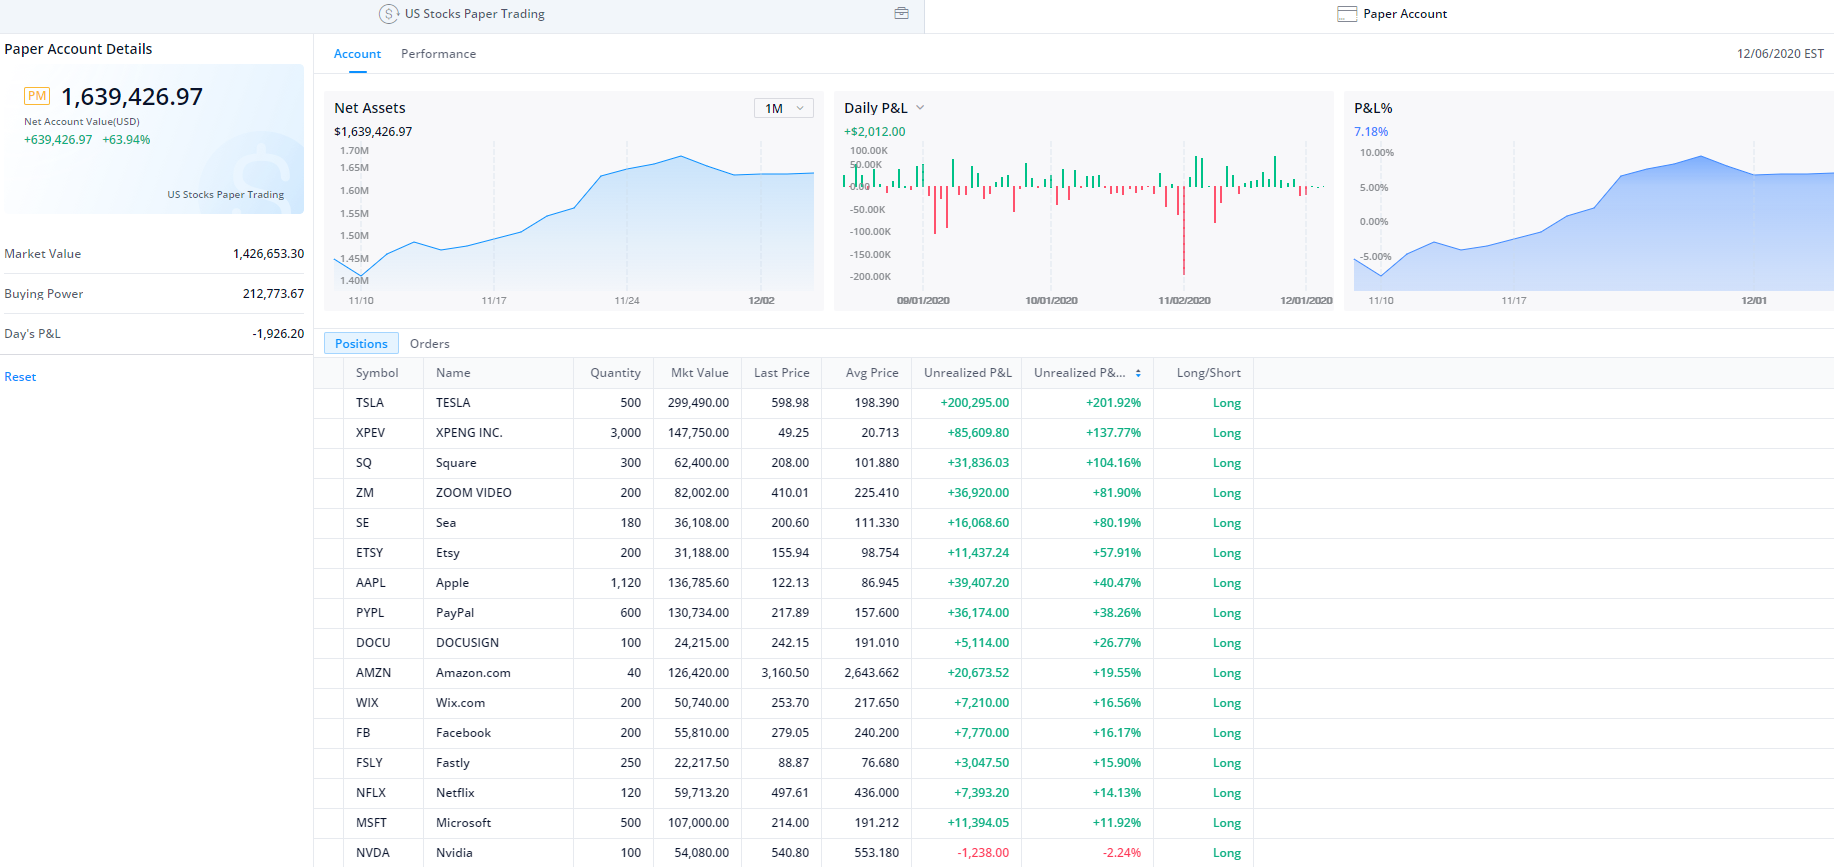Select the TSLA position row

tap(370, 403)
